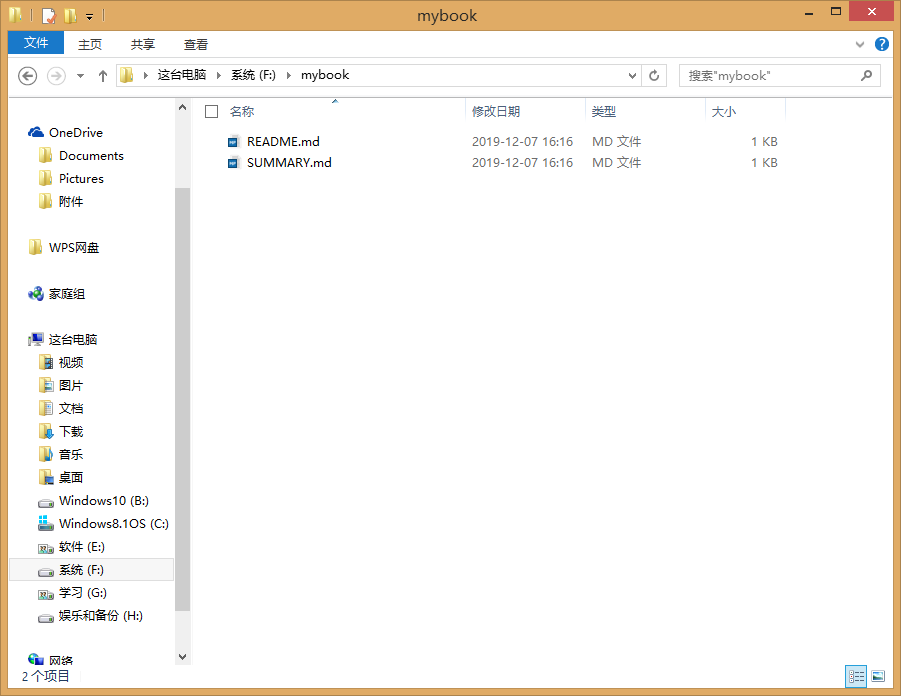Switch to large icons view

click(878, 676)
